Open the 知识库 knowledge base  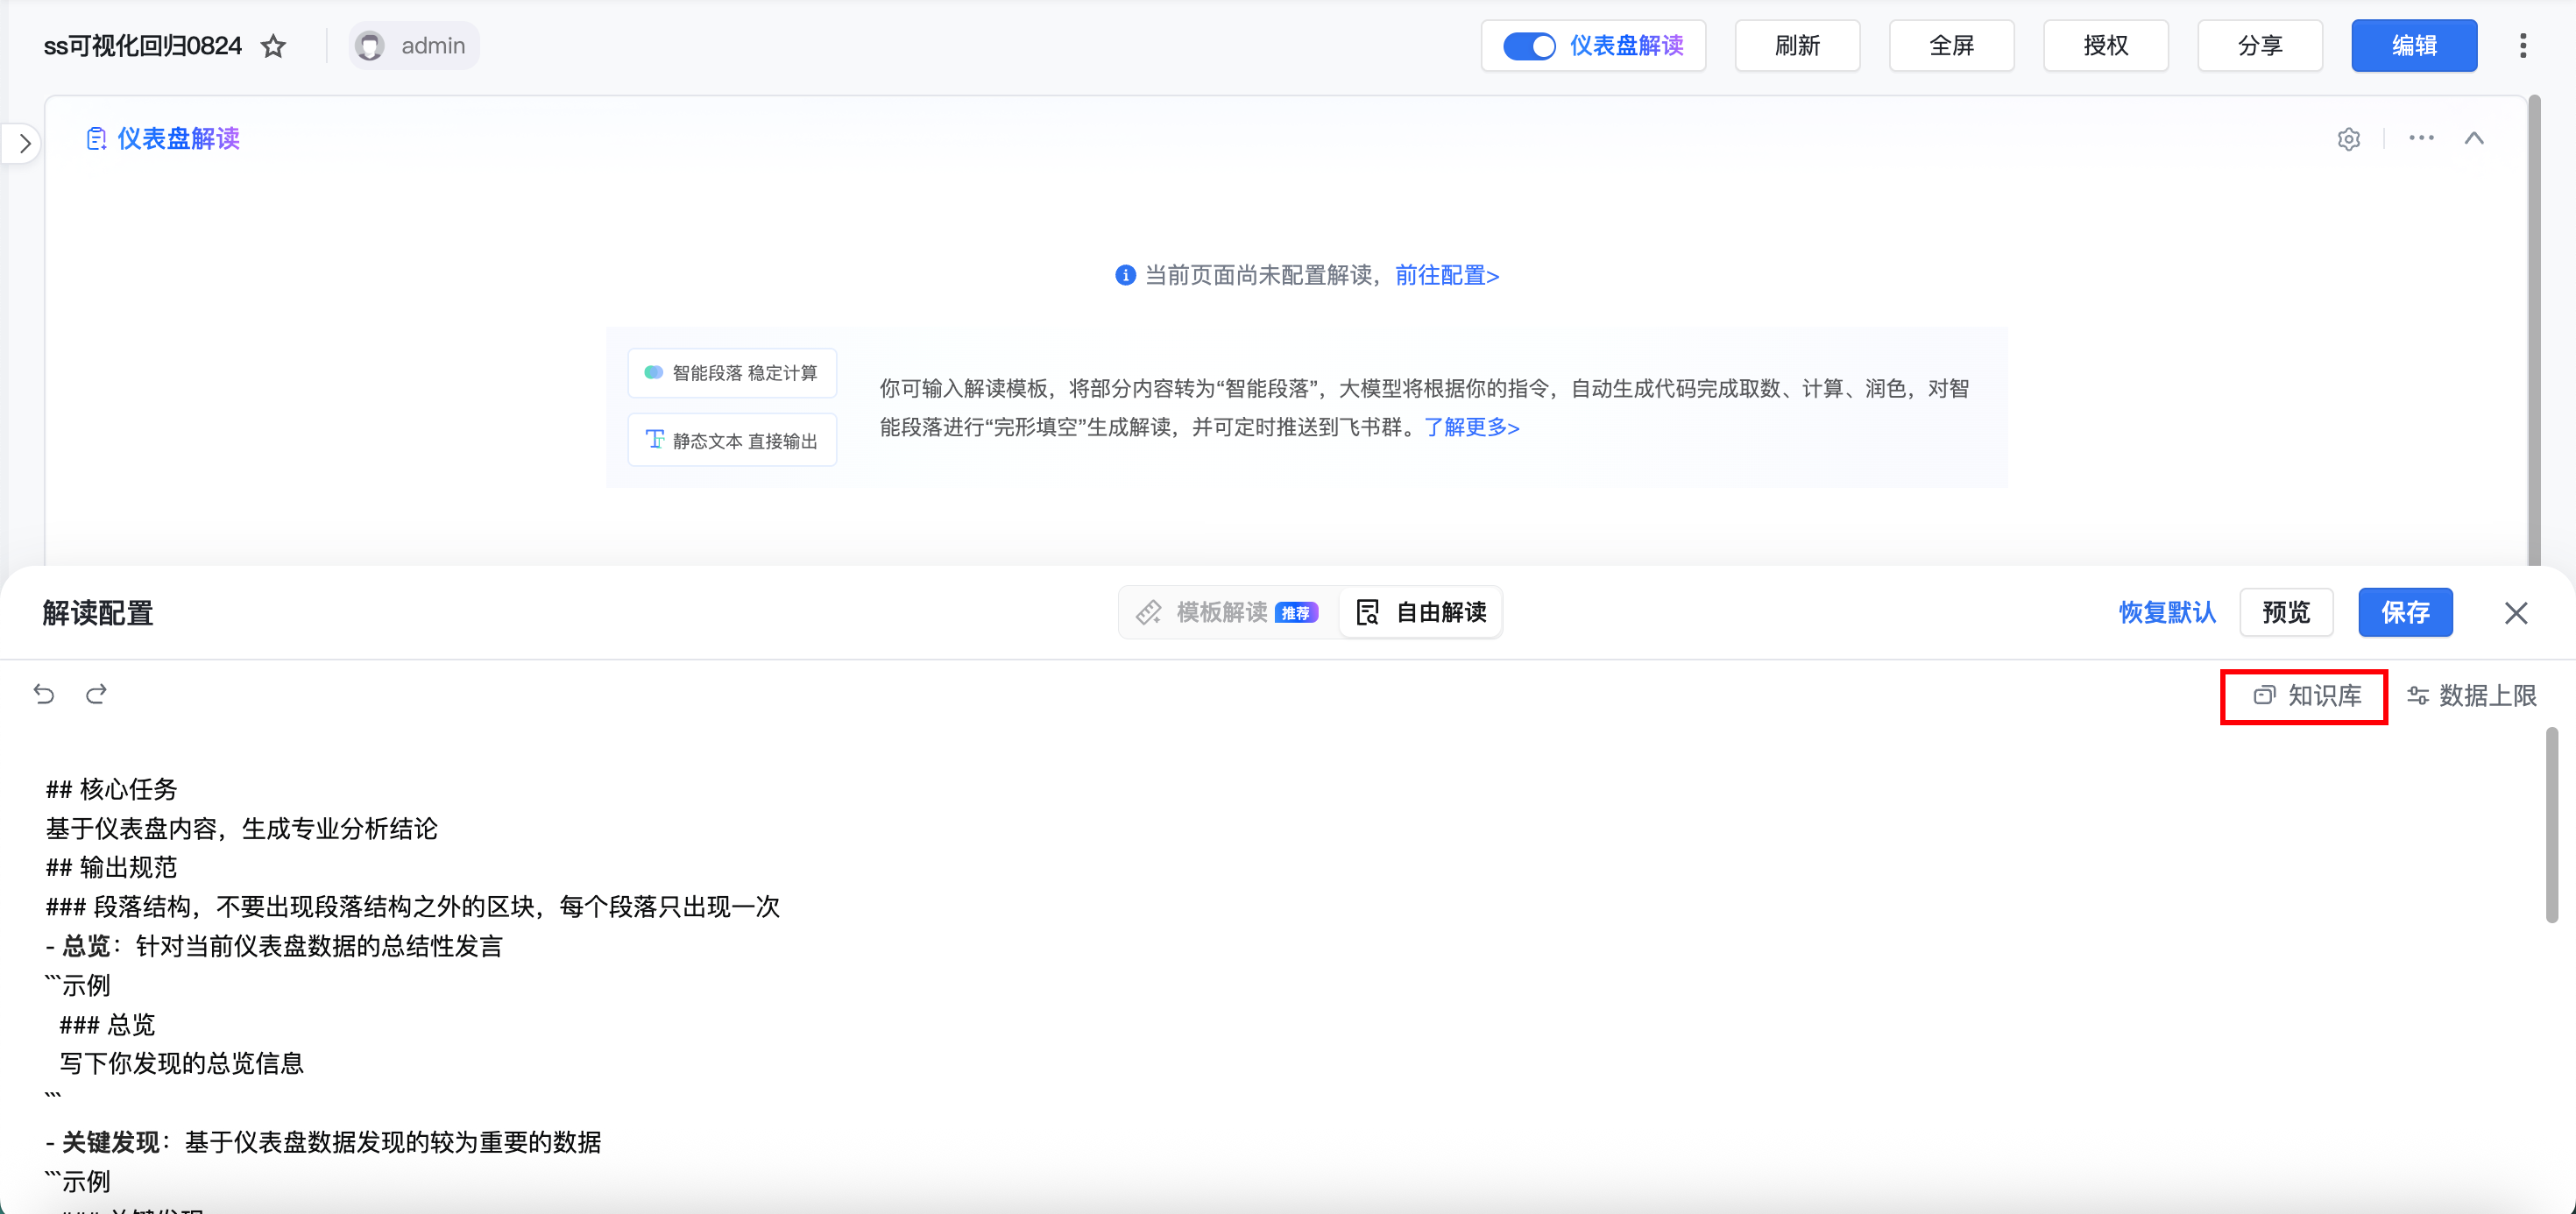(x=2306, y=696)
